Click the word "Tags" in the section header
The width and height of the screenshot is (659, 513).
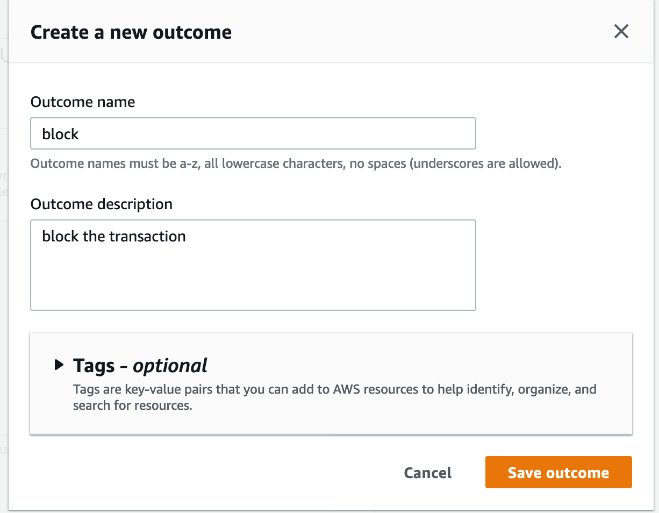tap(94, 365)
